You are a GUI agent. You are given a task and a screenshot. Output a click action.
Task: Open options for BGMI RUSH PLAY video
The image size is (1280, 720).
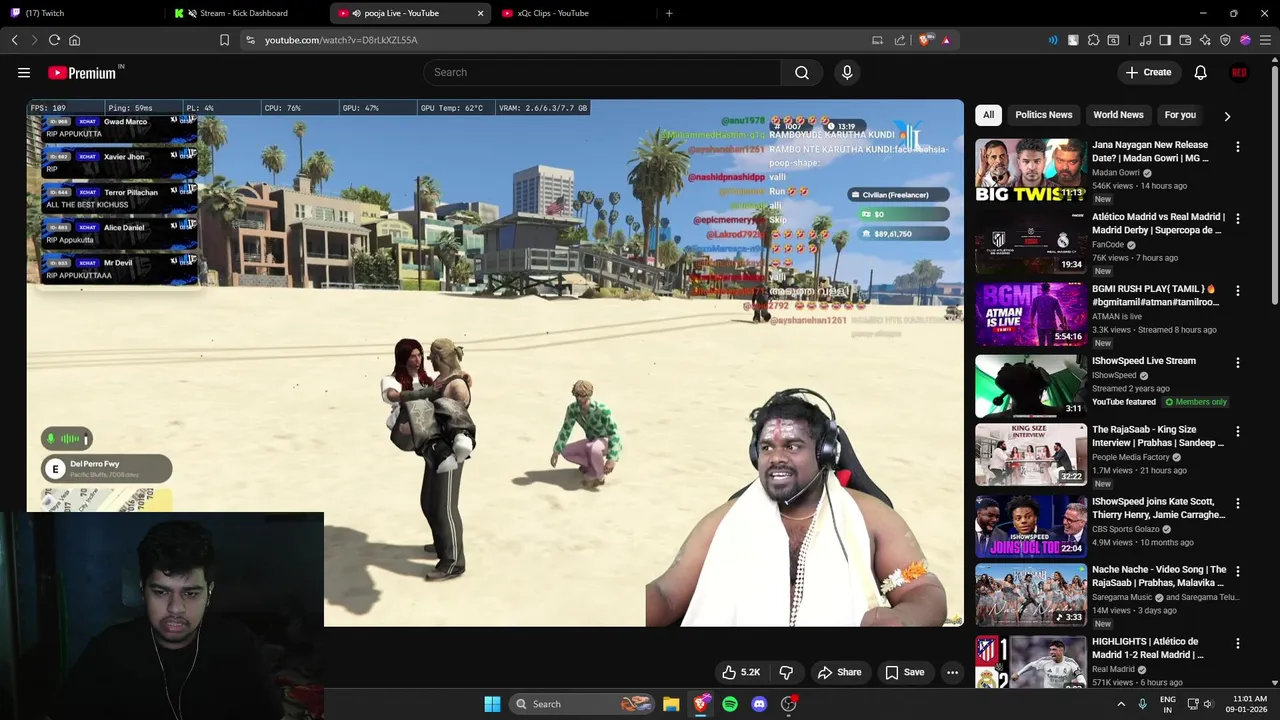click(x=1238, y=291)
